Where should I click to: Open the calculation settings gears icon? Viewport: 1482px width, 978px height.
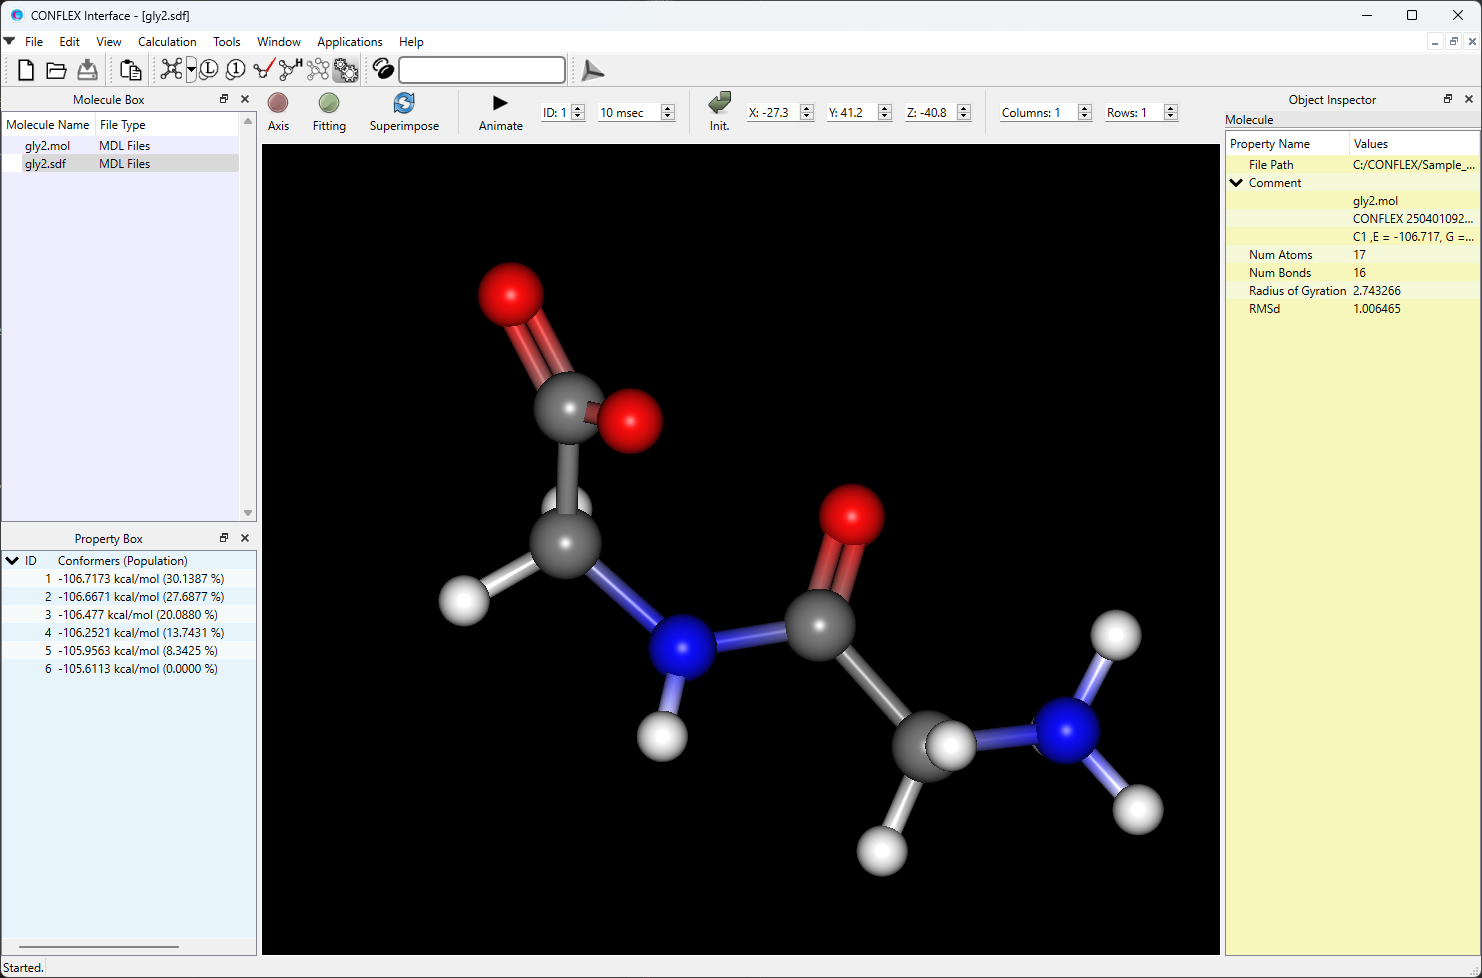click(345, 70)
